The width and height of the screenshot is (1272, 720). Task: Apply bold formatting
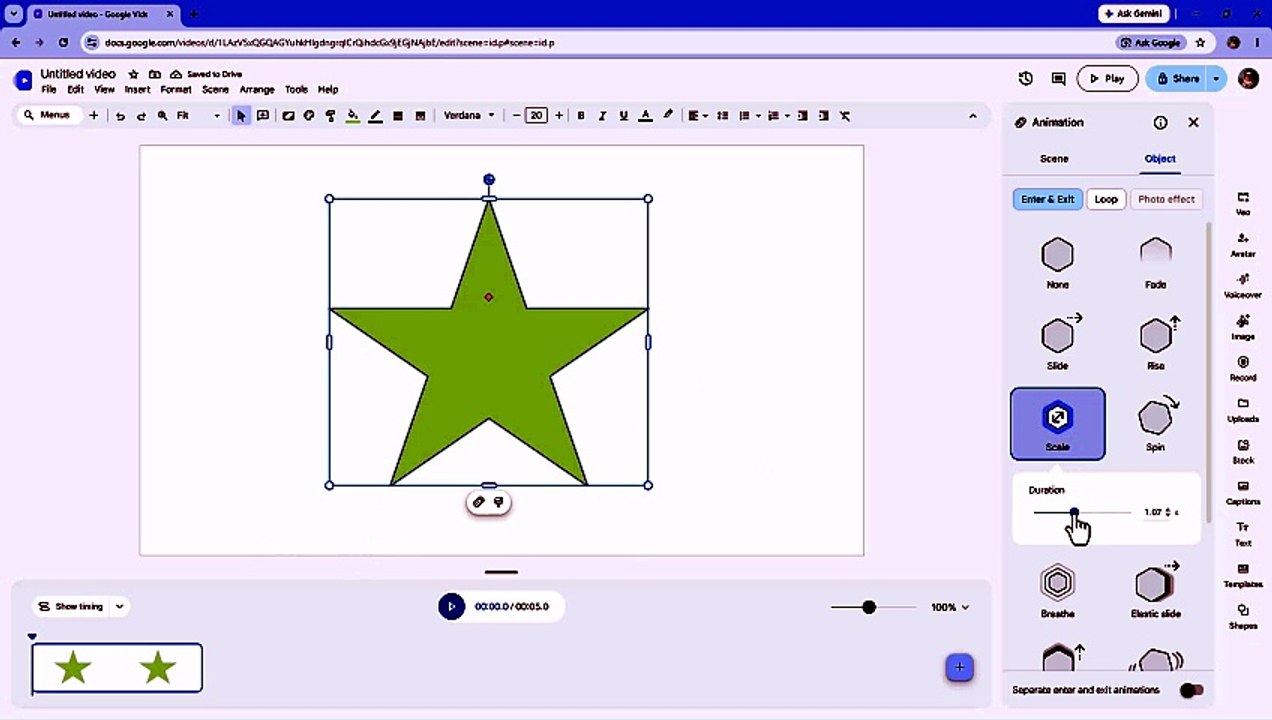pyautogui.click(x=581, y=116)
